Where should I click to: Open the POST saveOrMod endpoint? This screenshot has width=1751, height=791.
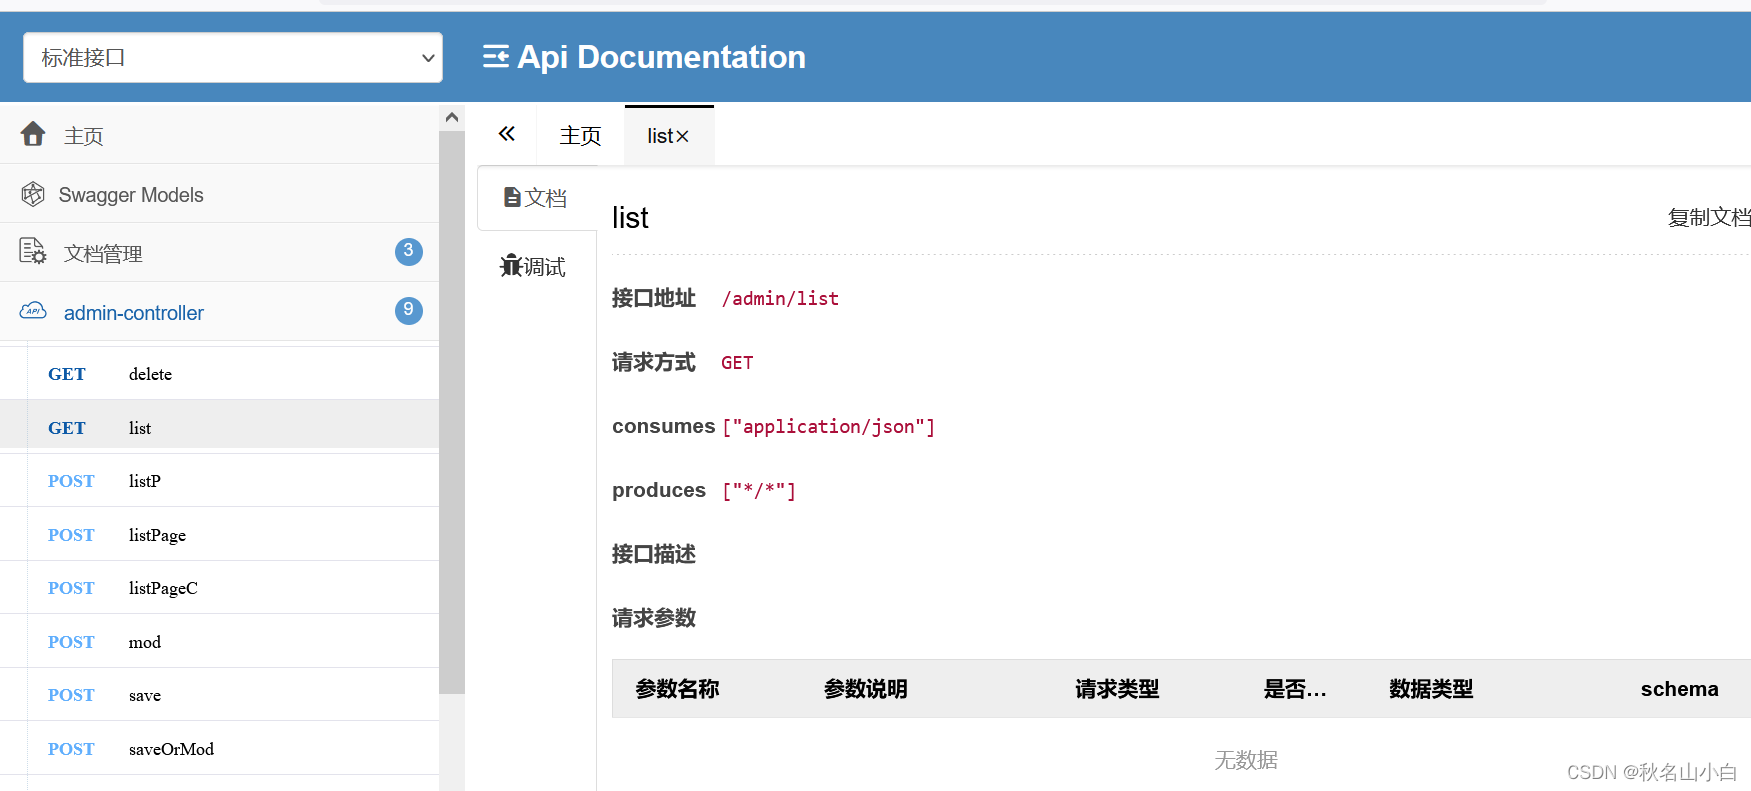click(x=219, y=748)
